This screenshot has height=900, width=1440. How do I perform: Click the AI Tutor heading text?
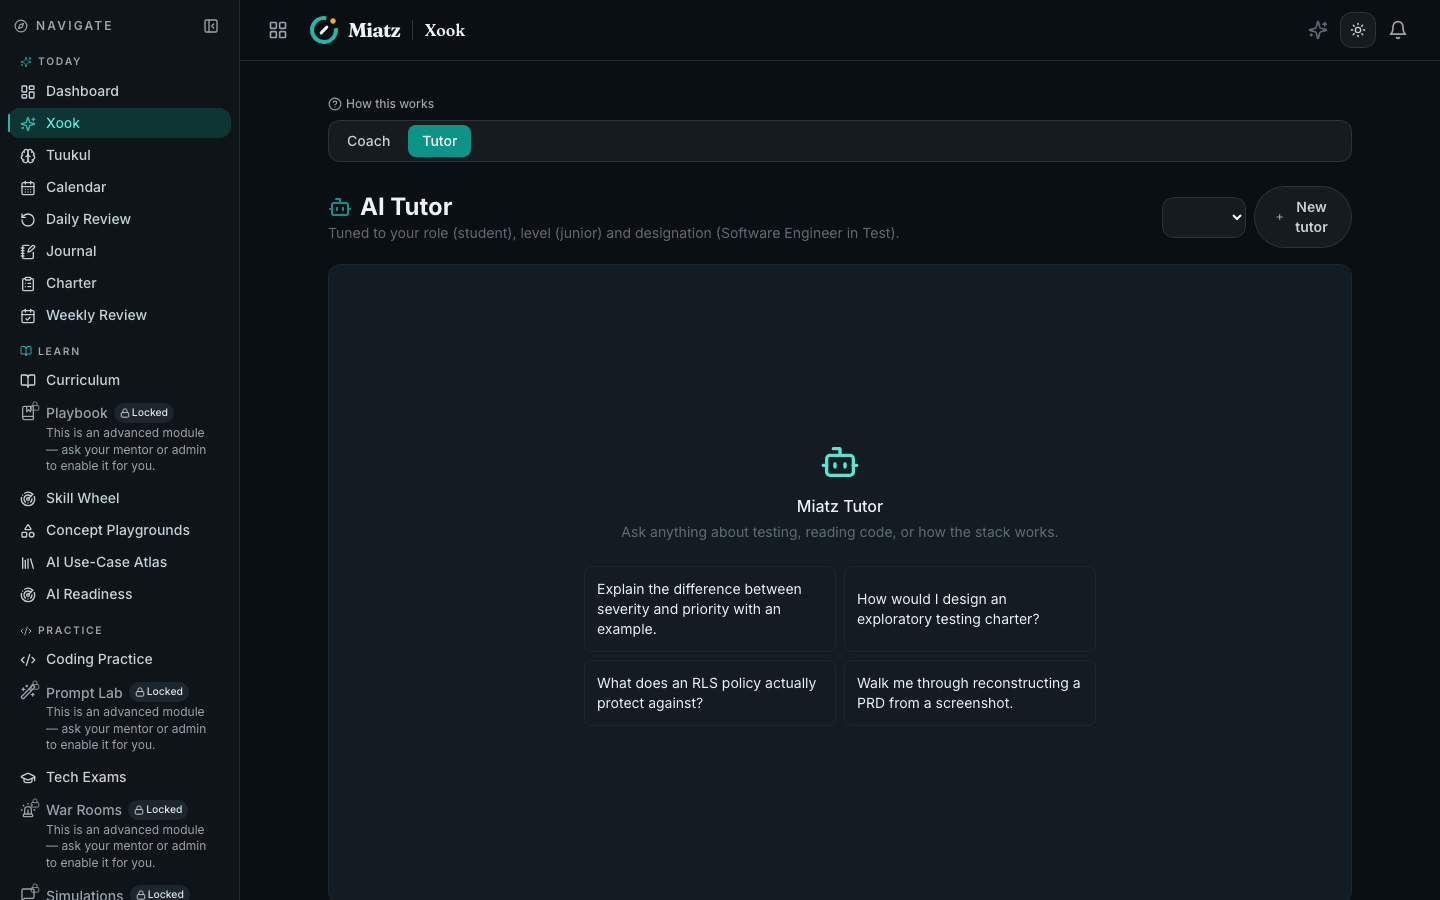[406, 207]
